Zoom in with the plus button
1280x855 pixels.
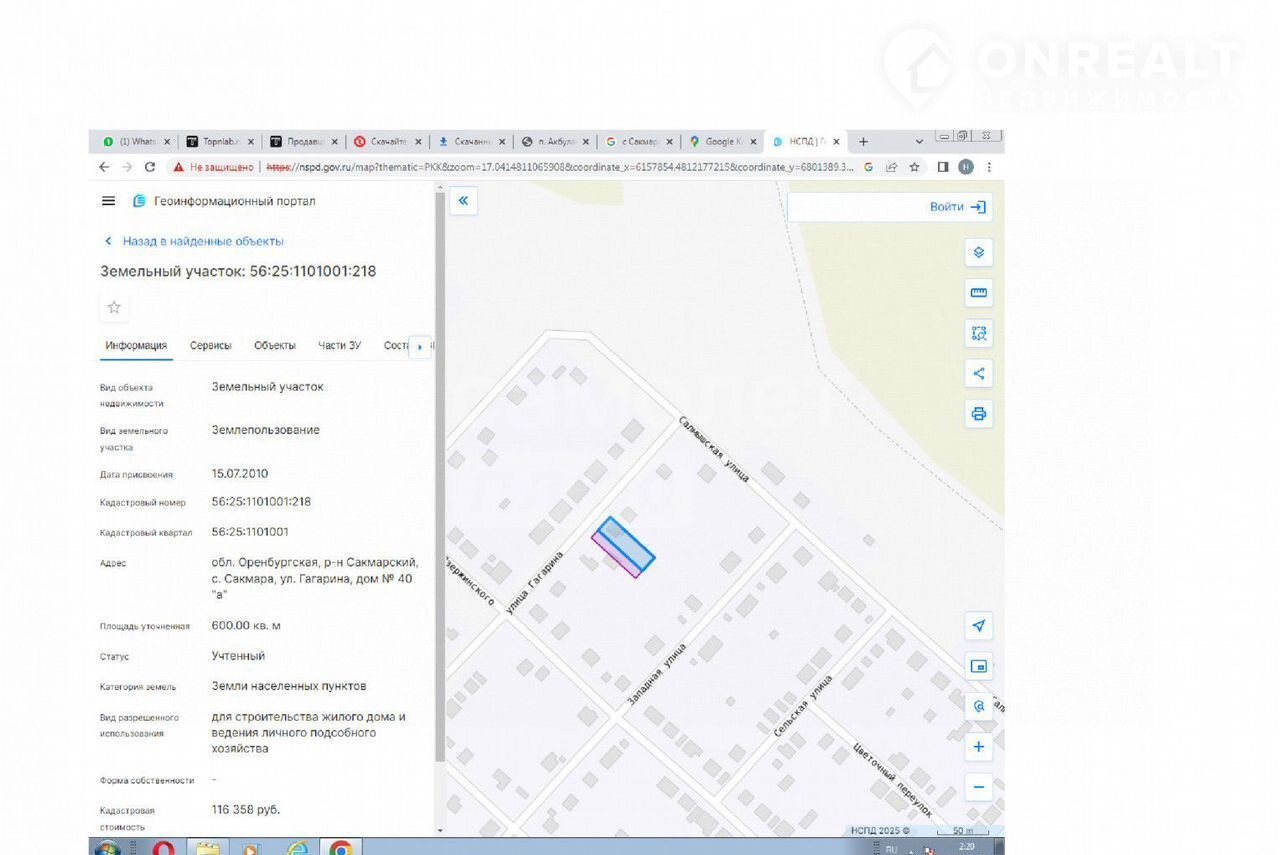tap(978, 747)
